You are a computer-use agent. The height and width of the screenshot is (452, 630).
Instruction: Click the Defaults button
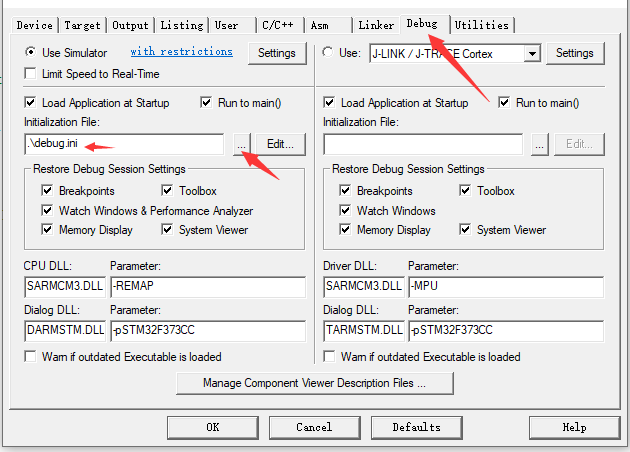coord(417,427)
